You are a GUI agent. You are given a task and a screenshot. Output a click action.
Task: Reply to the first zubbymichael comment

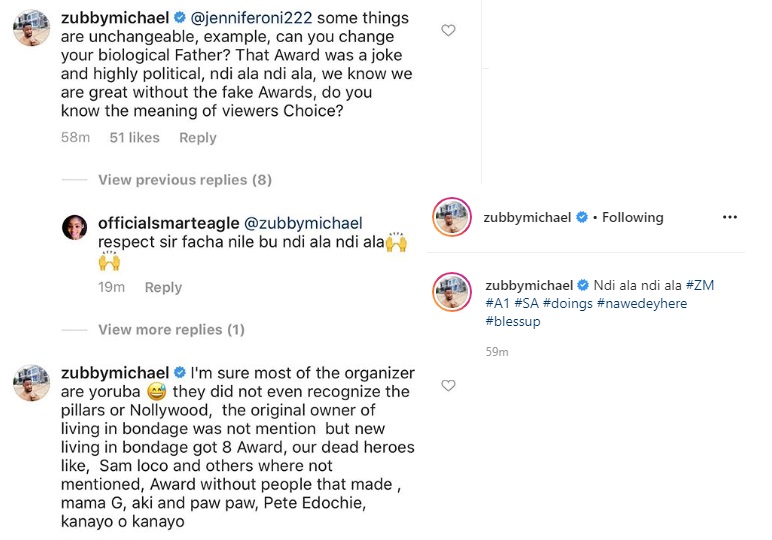pos(198,138)
